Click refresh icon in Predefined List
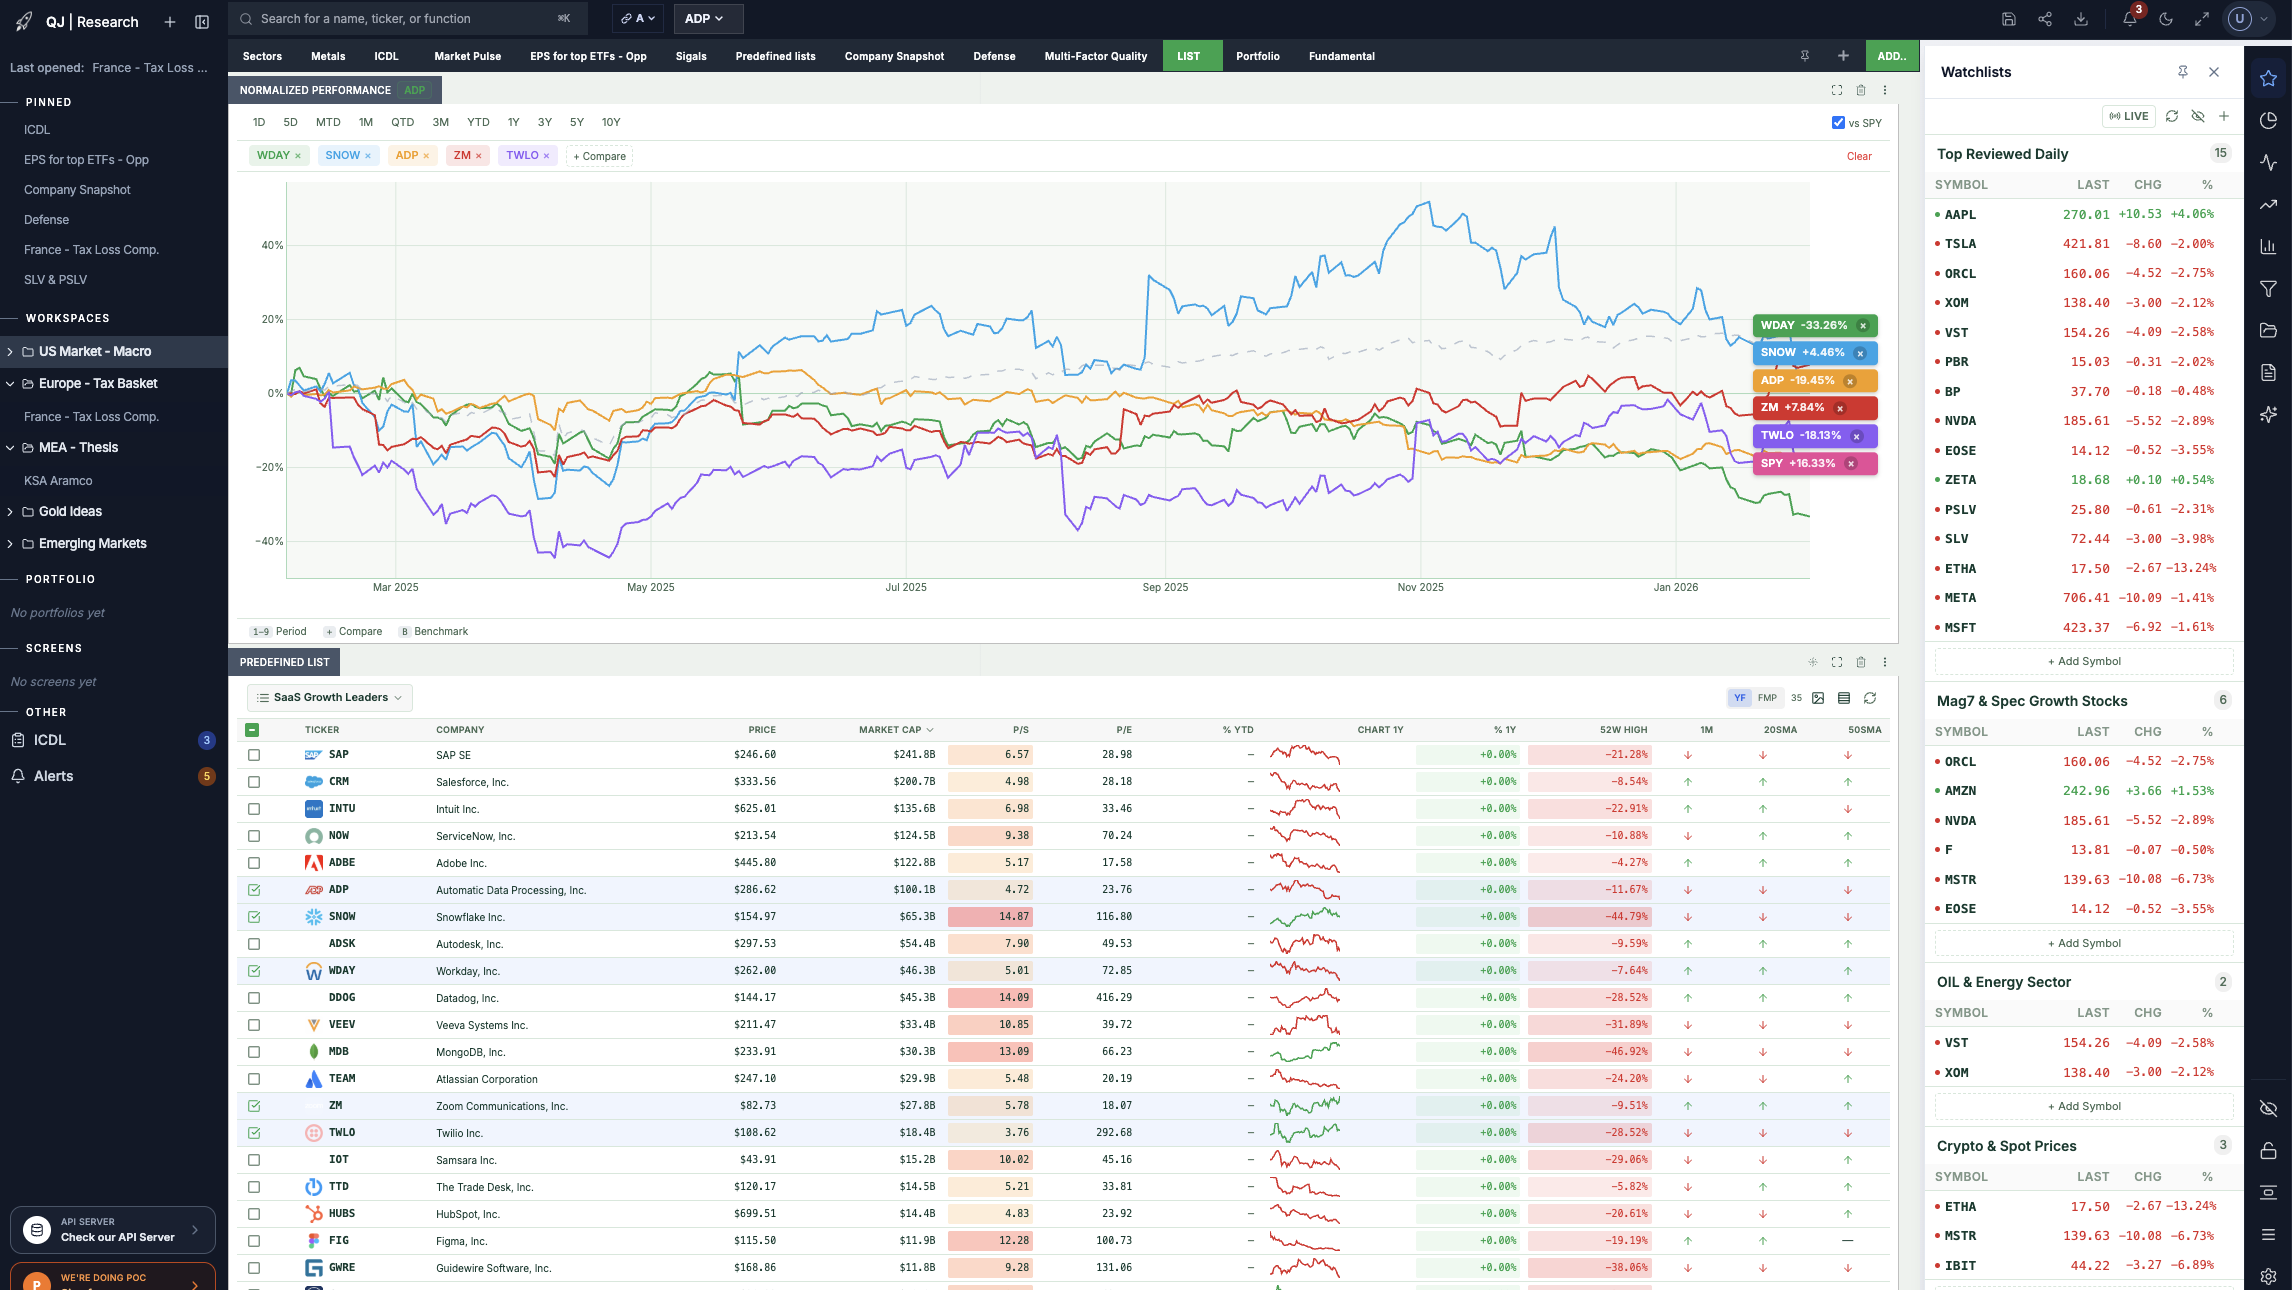This screenshot has height=1290, width=2292. click(x=1870, y=698)
